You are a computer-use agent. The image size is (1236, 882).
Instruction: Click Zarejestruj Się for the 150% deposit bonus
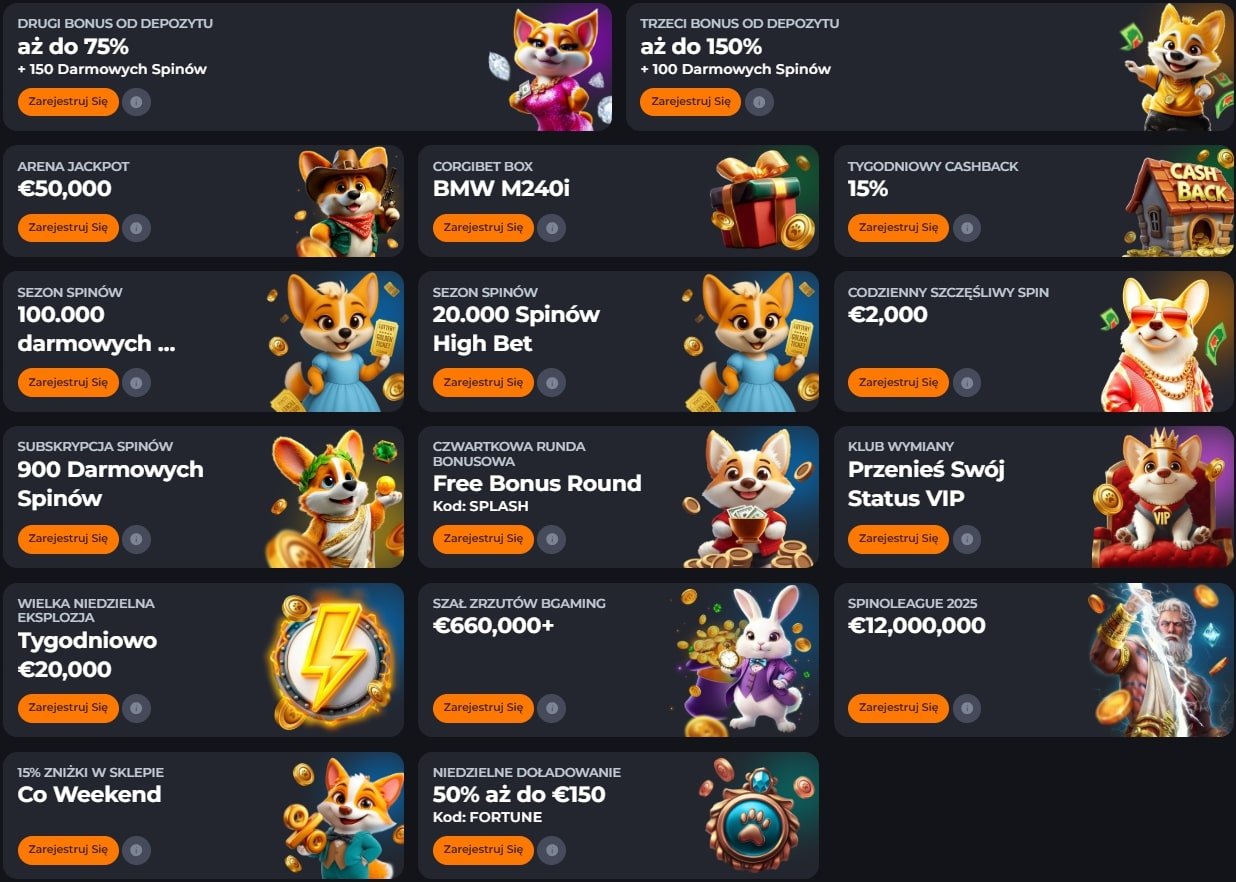(x=689, y=101)
